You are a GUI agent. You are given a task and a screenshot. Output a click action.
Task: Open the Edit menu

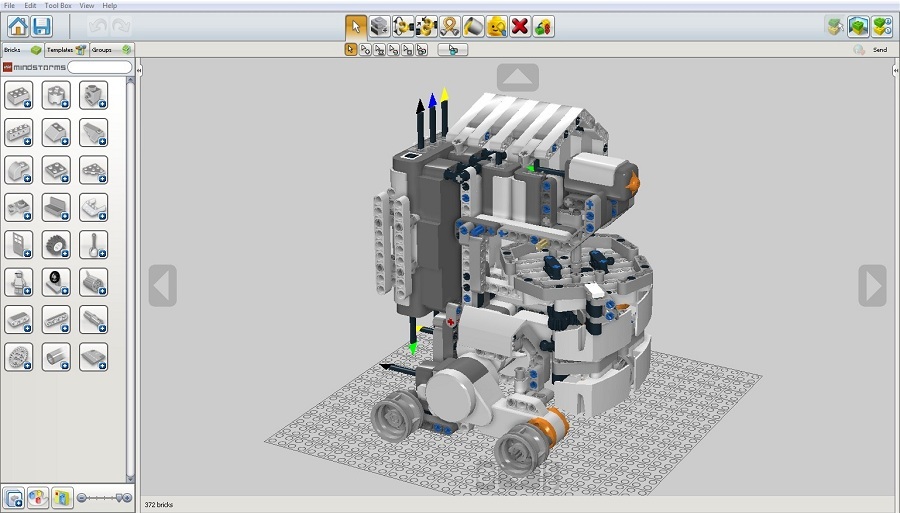tap(30, 5)
